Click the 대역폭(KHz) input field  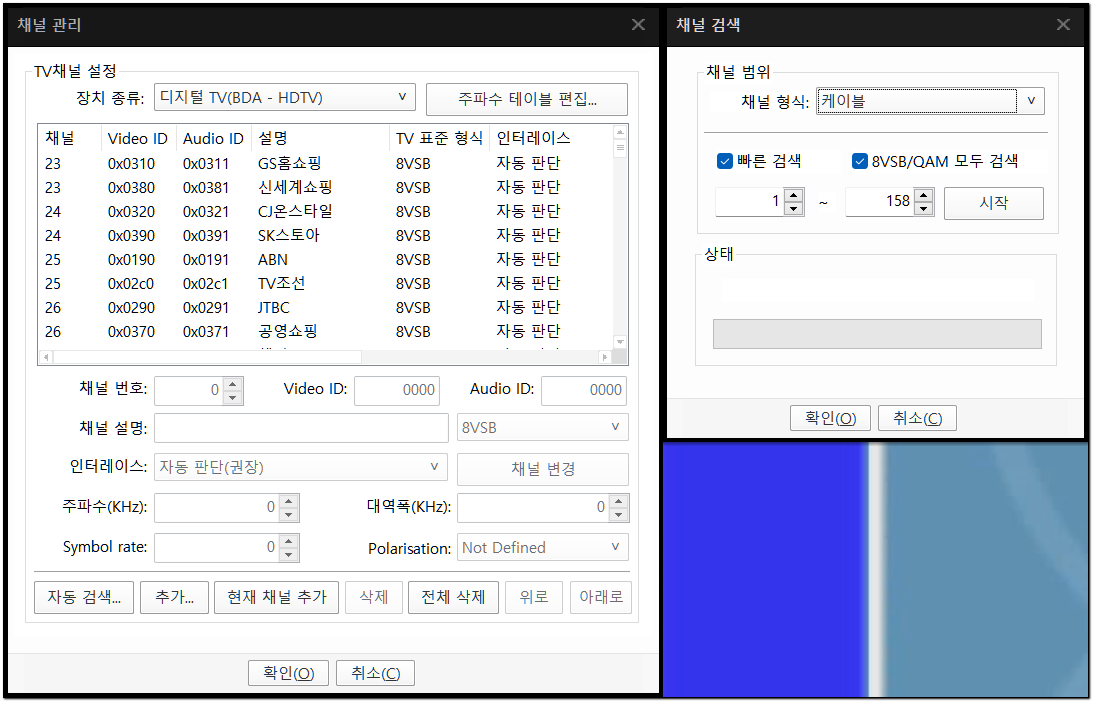533,508
